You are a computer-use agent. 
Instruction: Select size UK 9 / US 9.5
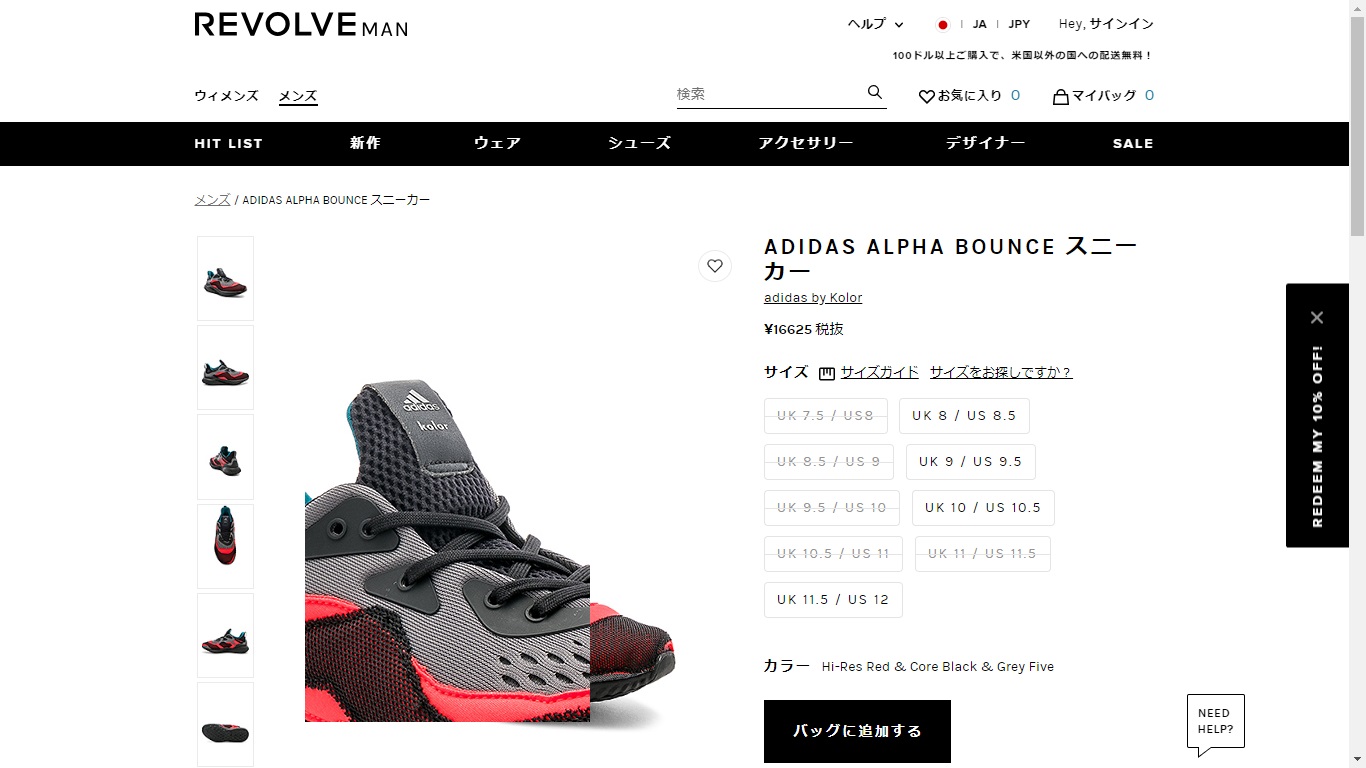pyautogui.click(x=971, y=462)
